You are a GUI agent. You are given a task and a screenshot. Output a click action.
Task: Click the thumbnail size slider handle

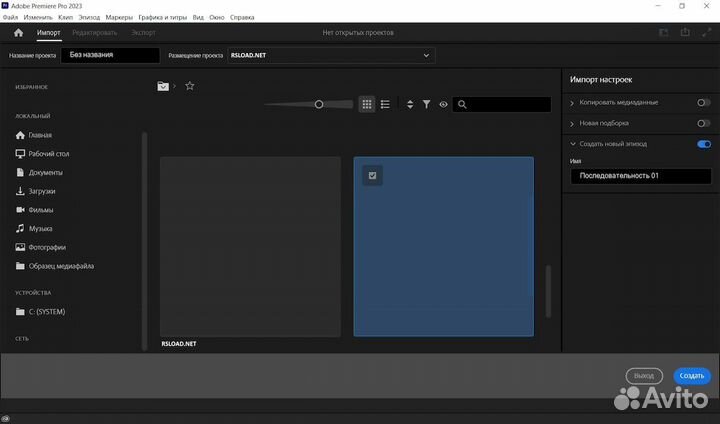[x=319, y=105]
